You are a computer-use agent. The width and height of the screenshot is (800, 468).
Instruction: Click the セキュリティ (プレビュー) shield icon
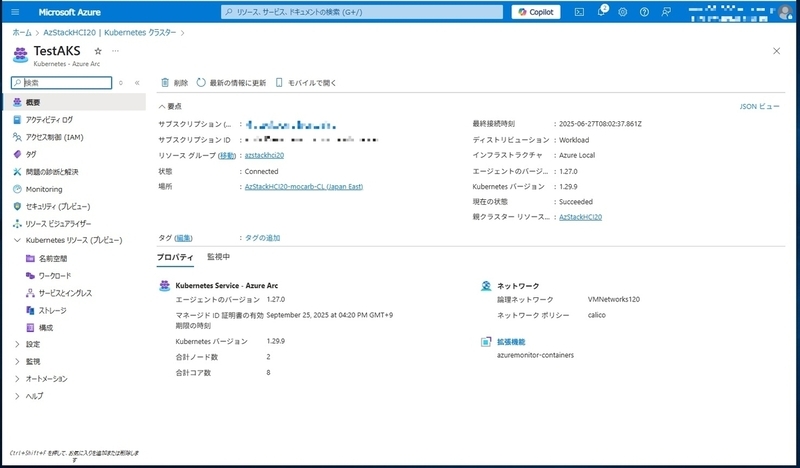pos(17,206)
